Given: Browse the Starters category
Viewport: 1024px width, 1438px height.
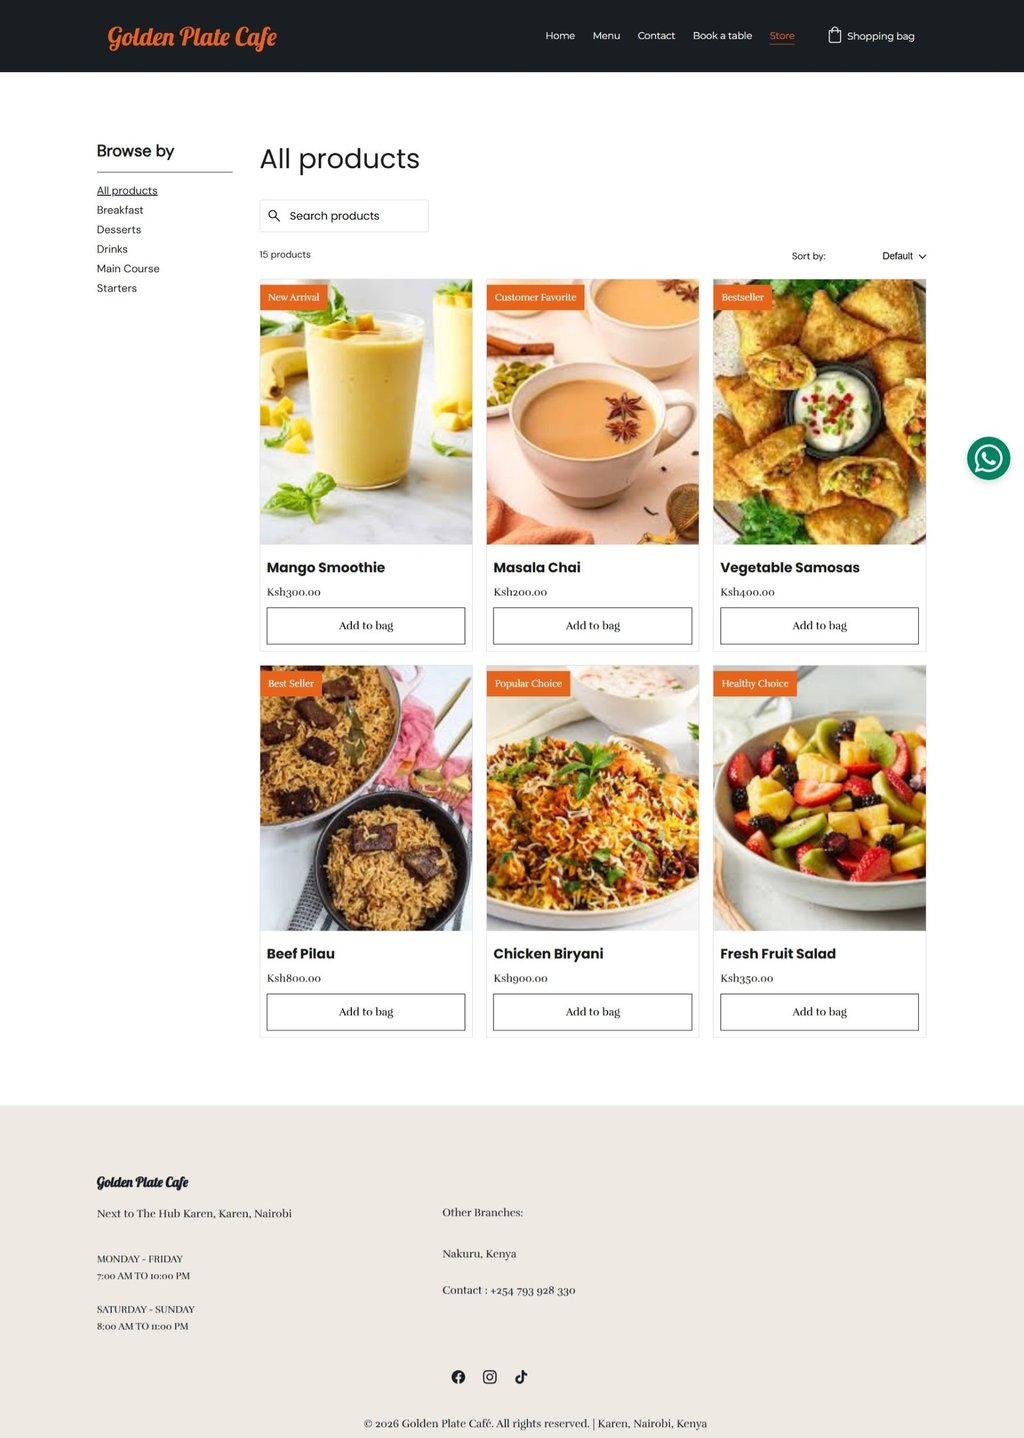Looking at the screenshot, I should 117,288.
